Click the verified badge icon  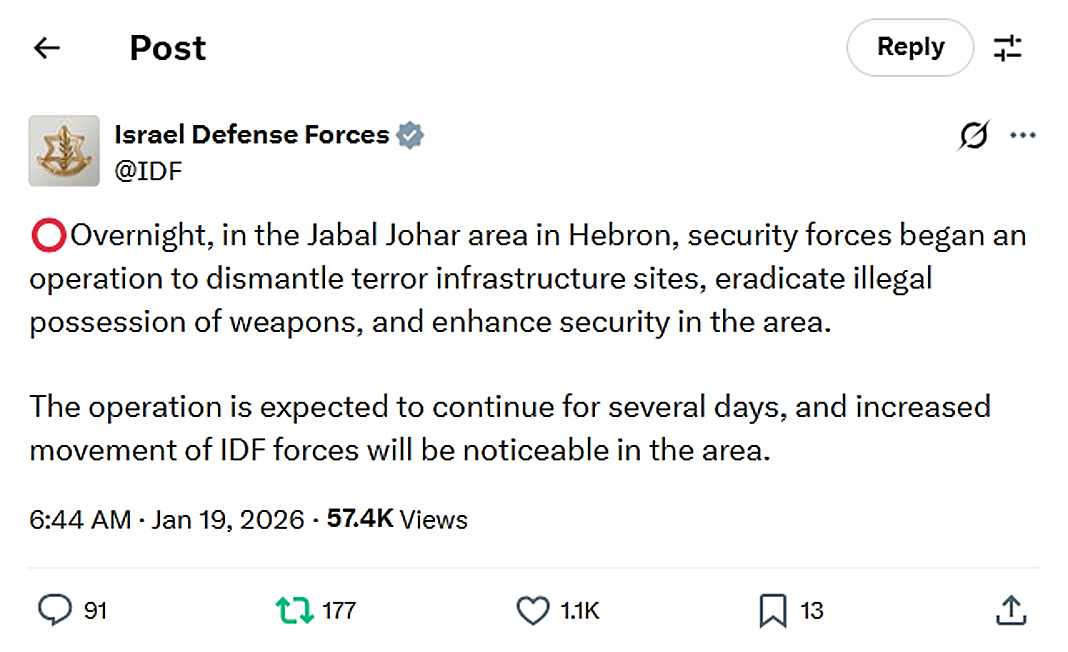[x=410, y=135]
